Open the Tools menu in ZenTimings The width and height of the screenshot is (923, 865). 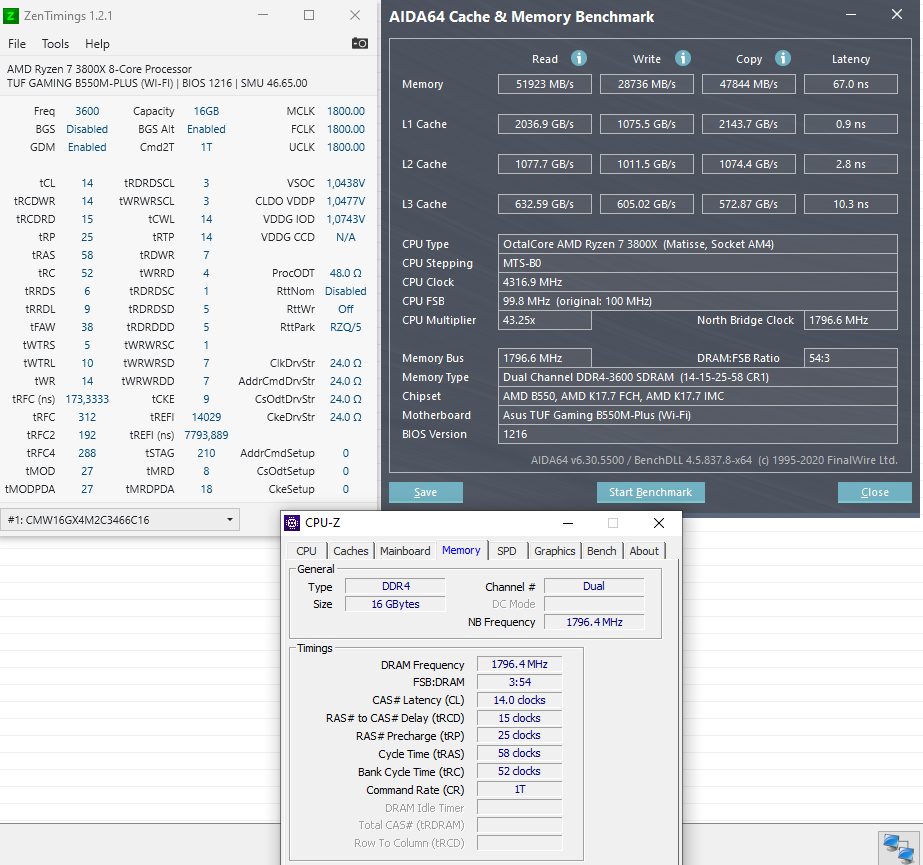point(55,44)
